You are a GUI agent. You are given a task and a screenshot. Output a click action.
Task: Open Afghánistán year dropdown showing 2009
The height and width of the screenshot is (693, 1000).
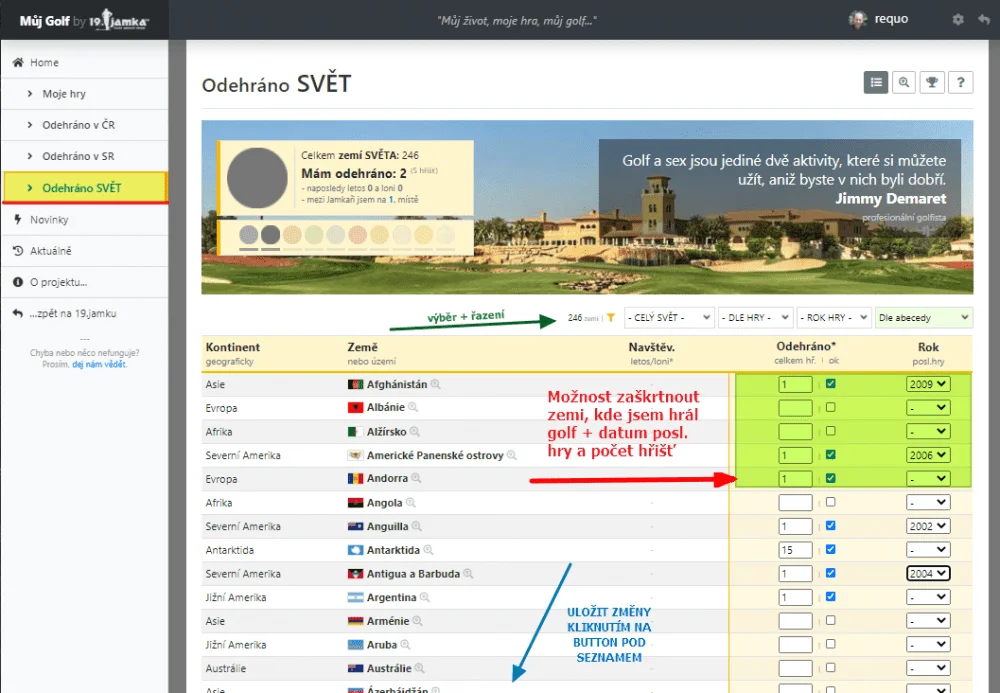(x=928, y=384)
